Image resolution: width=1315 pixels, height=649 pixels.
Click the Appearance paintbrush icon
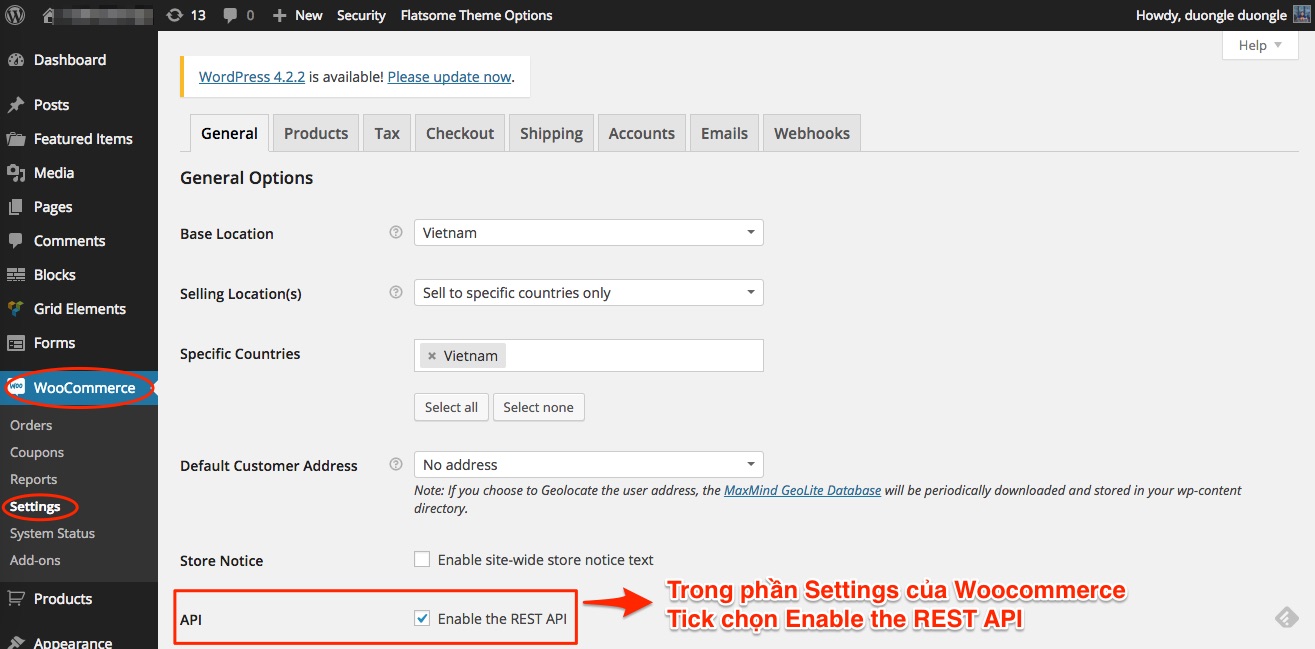(x=16, y=643)
